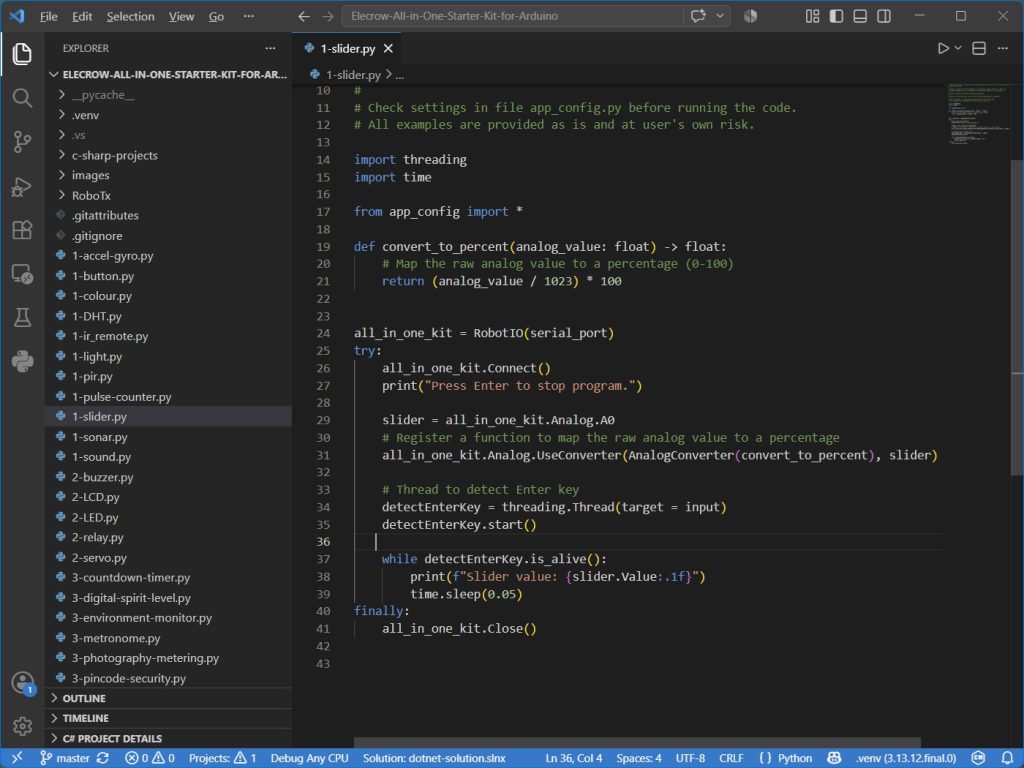Click the Ln 36, Col 4 indicator
The image size is (1024, 768).
point(573,758)
